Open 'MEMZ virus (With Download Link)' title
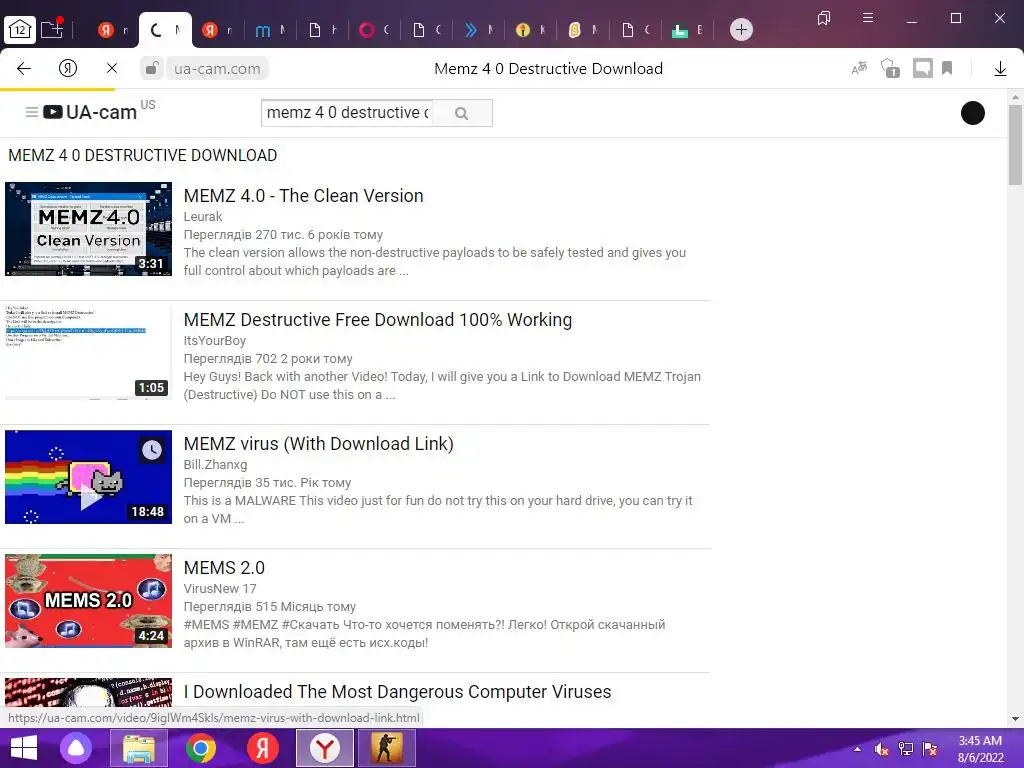The width and height of the screenshot is (1024, 768). (319, 444)
